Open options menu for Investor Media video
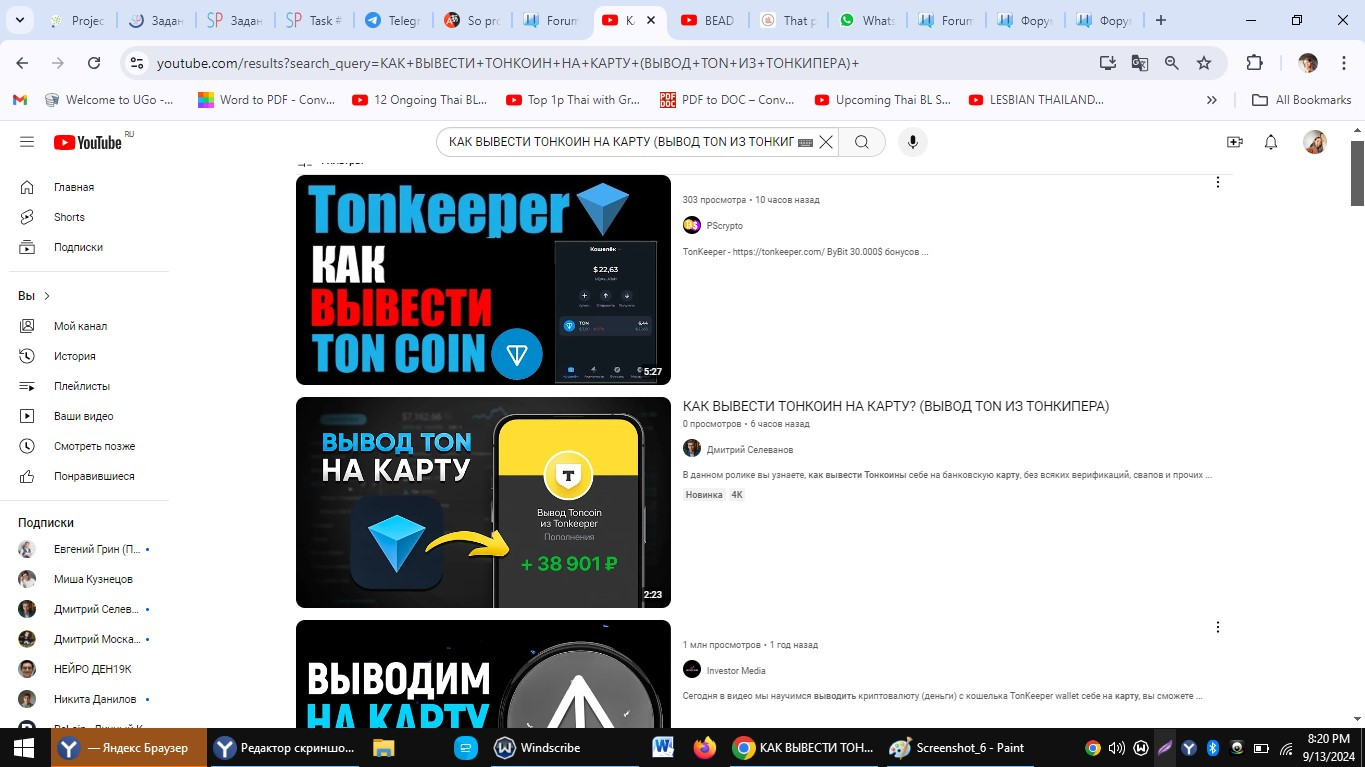The width and height of the screenshot is (1365, 767). pyautogui.click(x=1217, y=627)
